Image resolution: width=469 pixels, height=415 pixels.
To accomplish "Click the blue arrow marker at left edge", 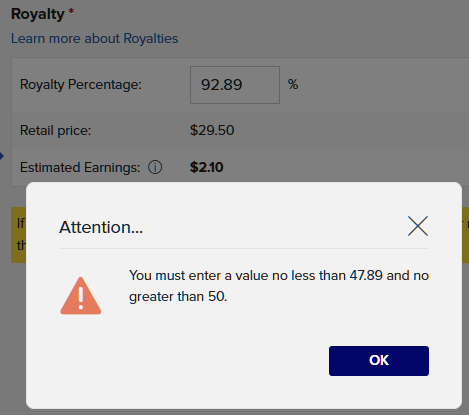I will pyautogui.click(x=2, y=156).
